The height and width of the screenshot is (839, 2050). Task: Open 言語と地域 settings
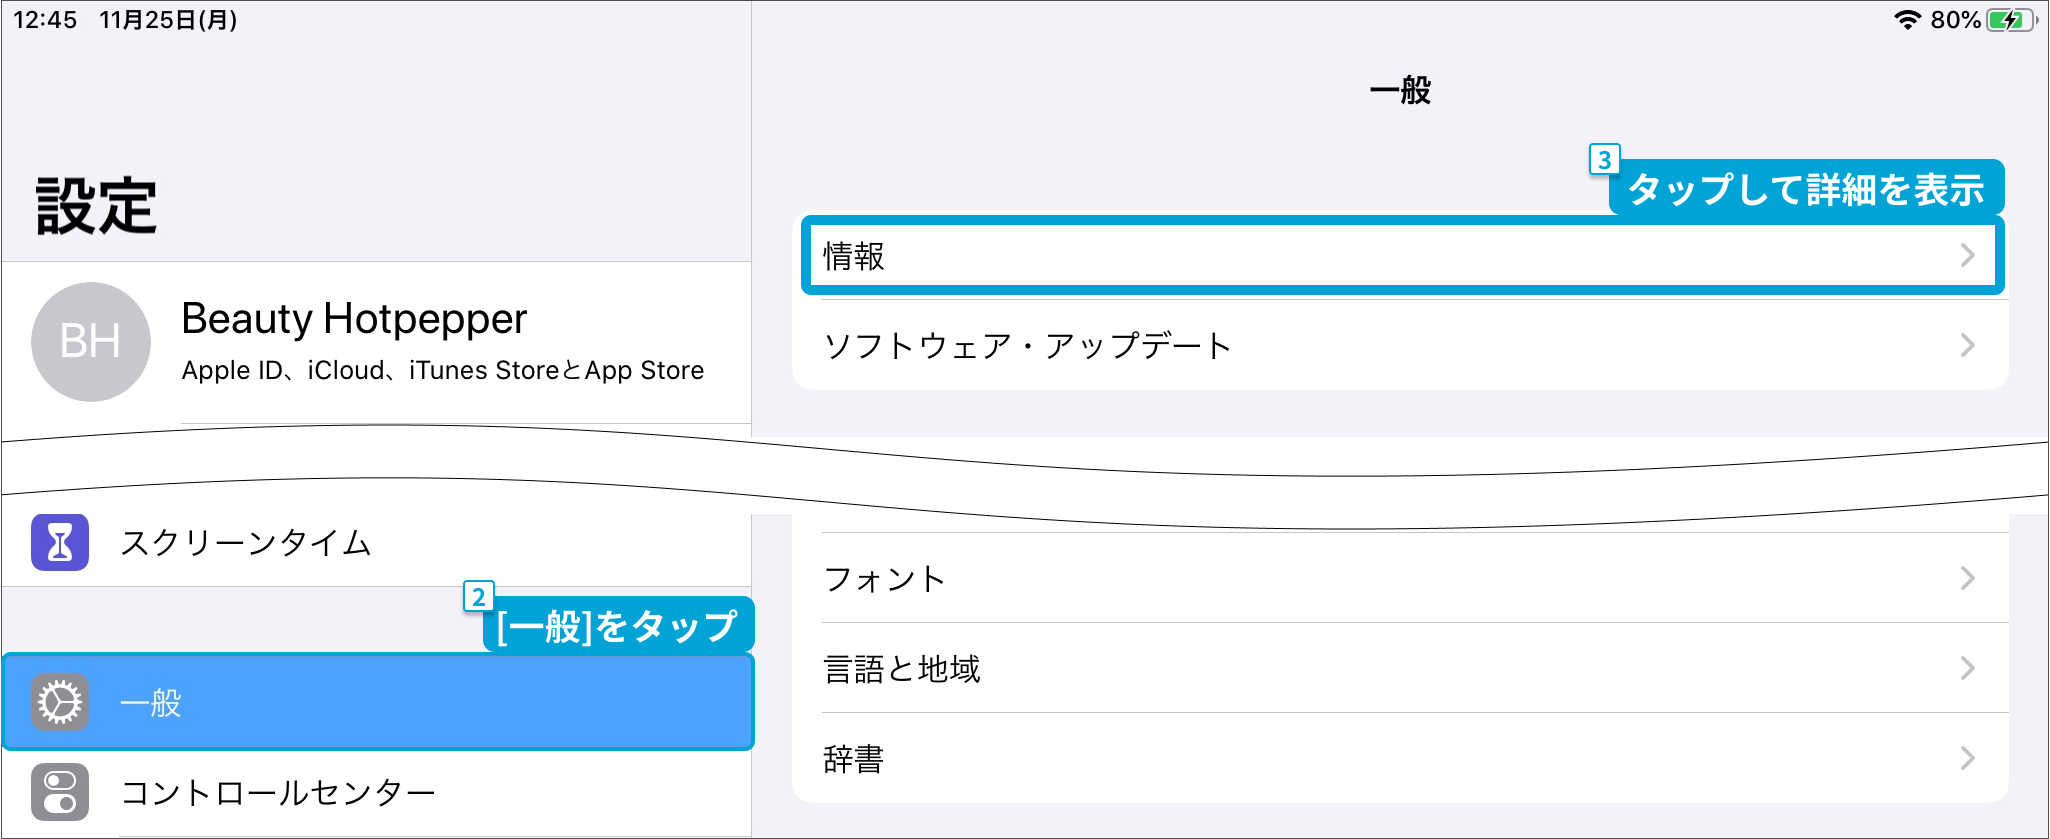(902, 668)
